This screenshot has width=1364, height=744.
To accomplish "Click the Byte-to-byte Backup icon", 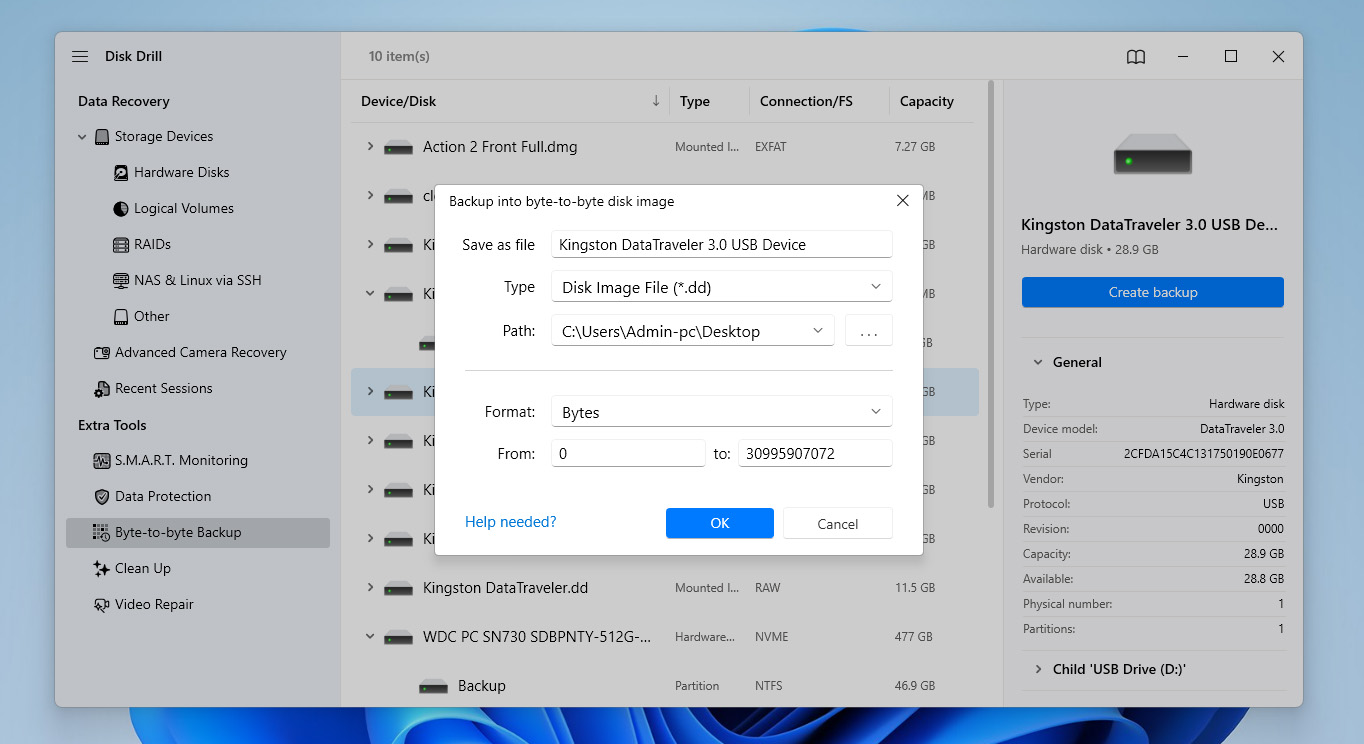I will [x=102, y=533].
